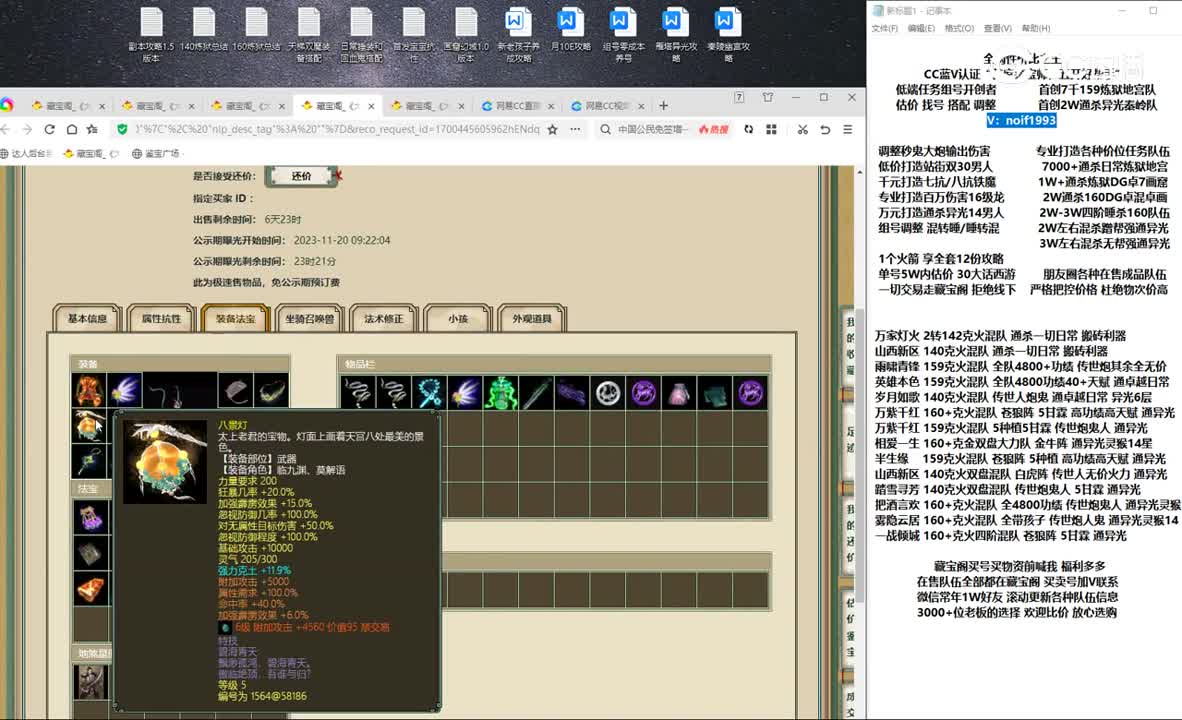
Task: Click feather fan item in inventory
Action: (464, 393)
